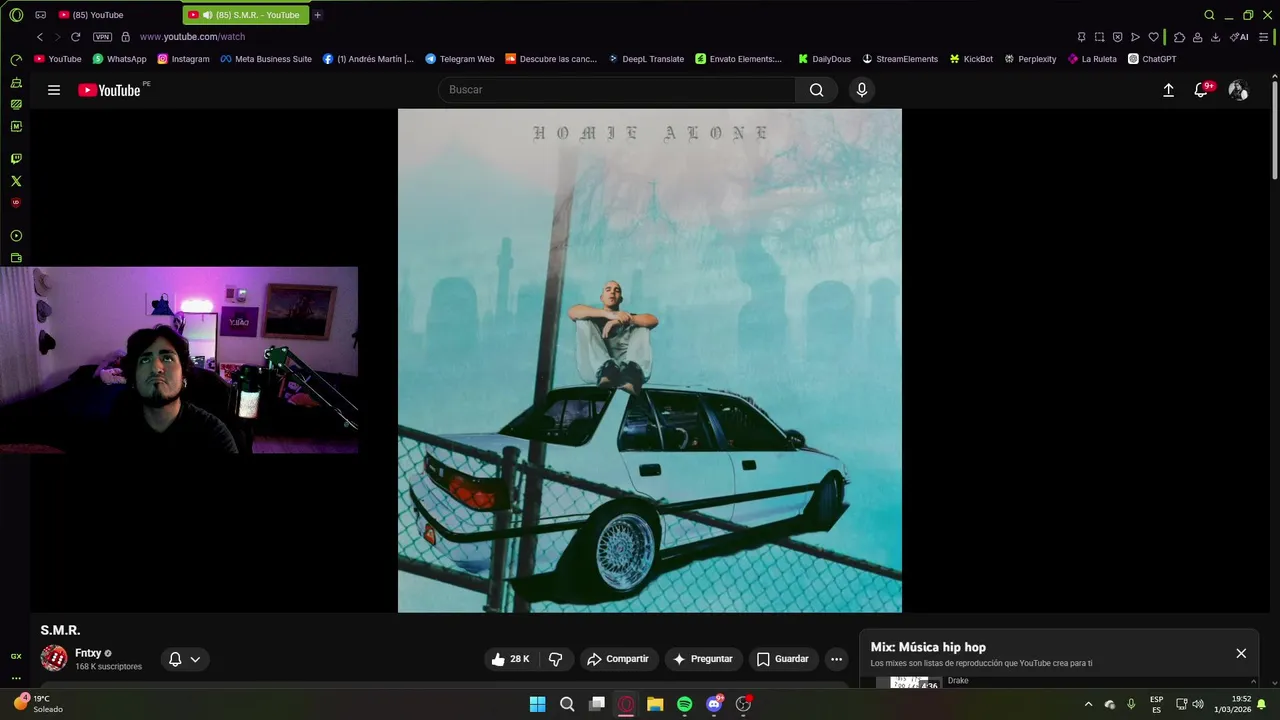Like the video with 28 K likes
The width and height of the screenshot is (1280, 720).
[510, 659]
